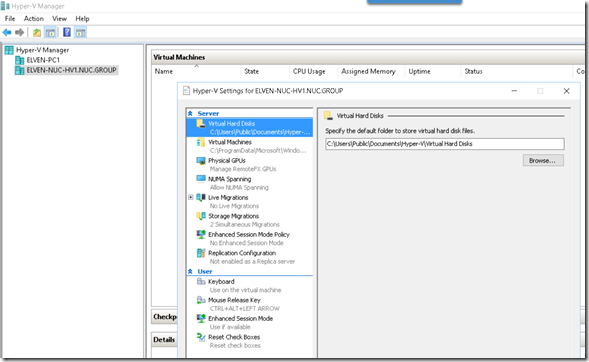Collapse the Server section chevron

(190, 113)
